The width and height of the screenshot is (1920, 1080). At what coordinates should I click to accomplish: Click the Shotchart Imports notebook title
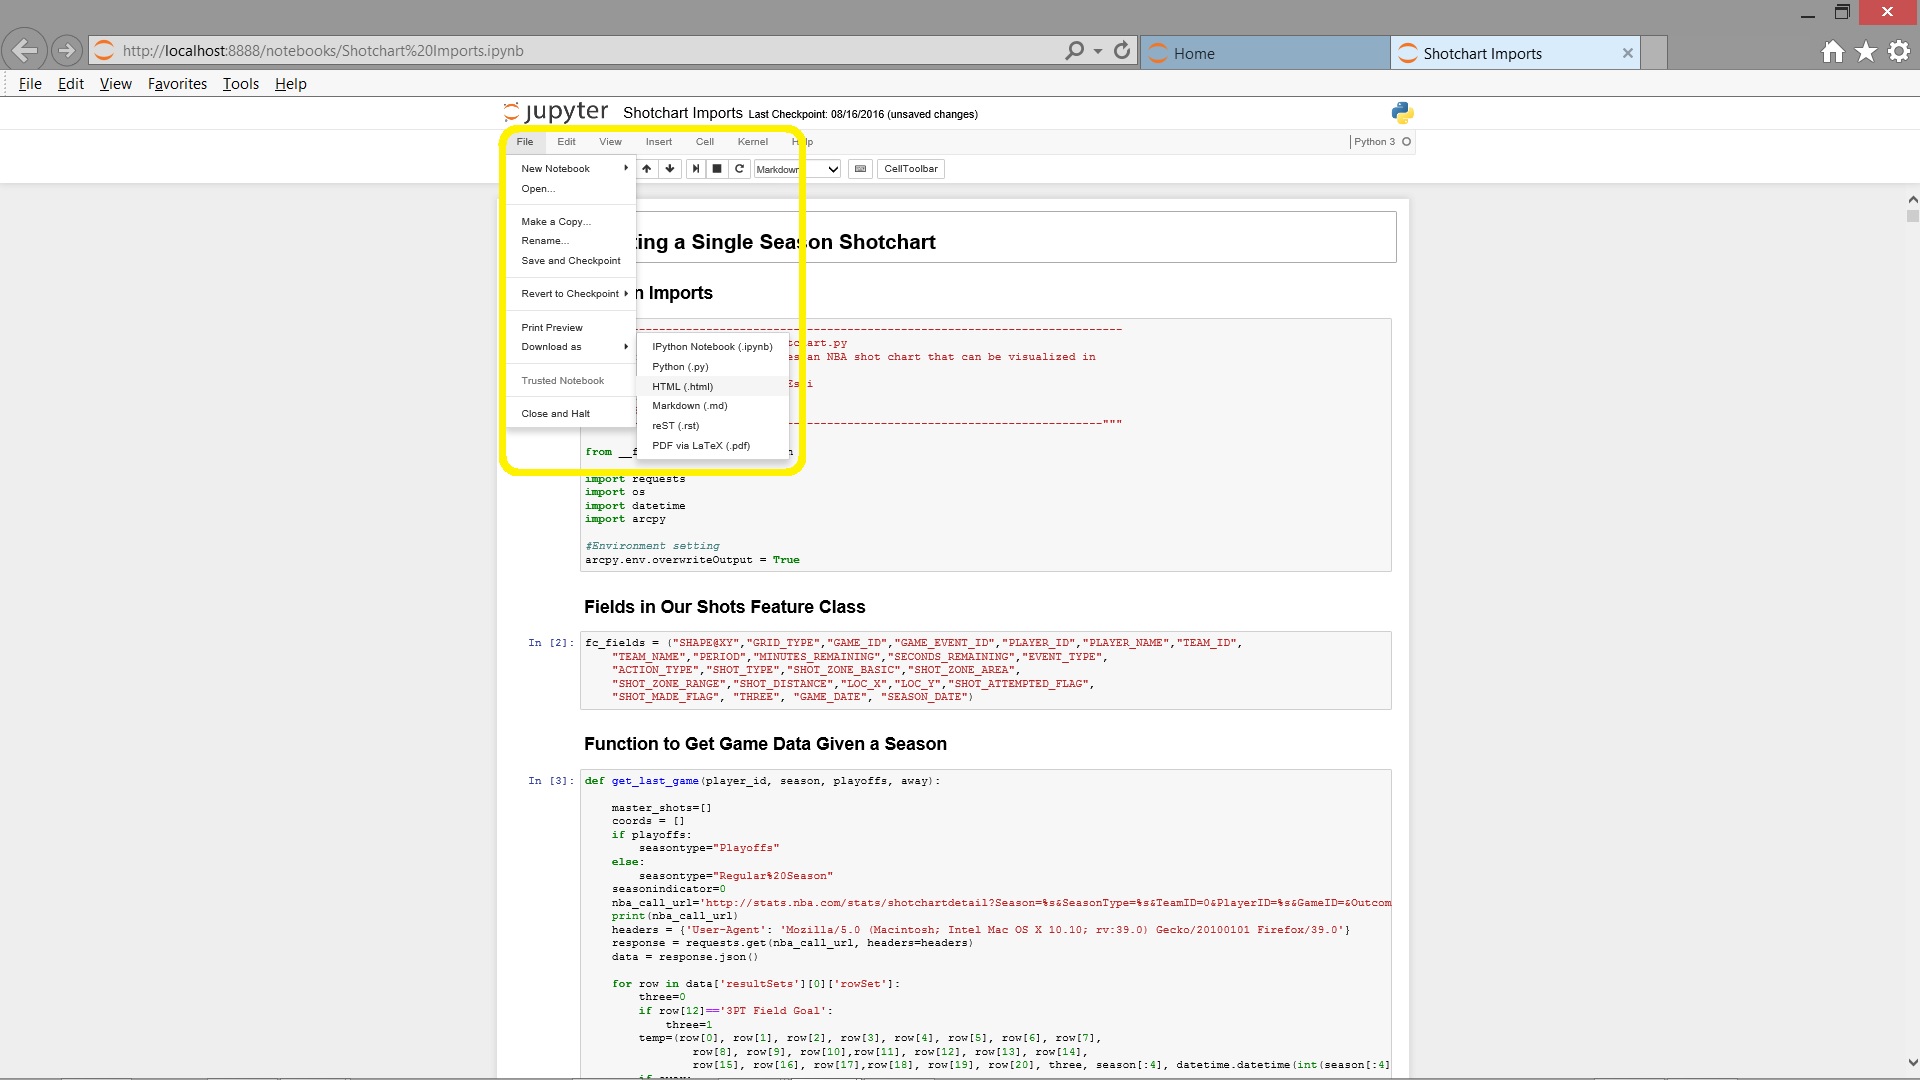tap(683, 113)
